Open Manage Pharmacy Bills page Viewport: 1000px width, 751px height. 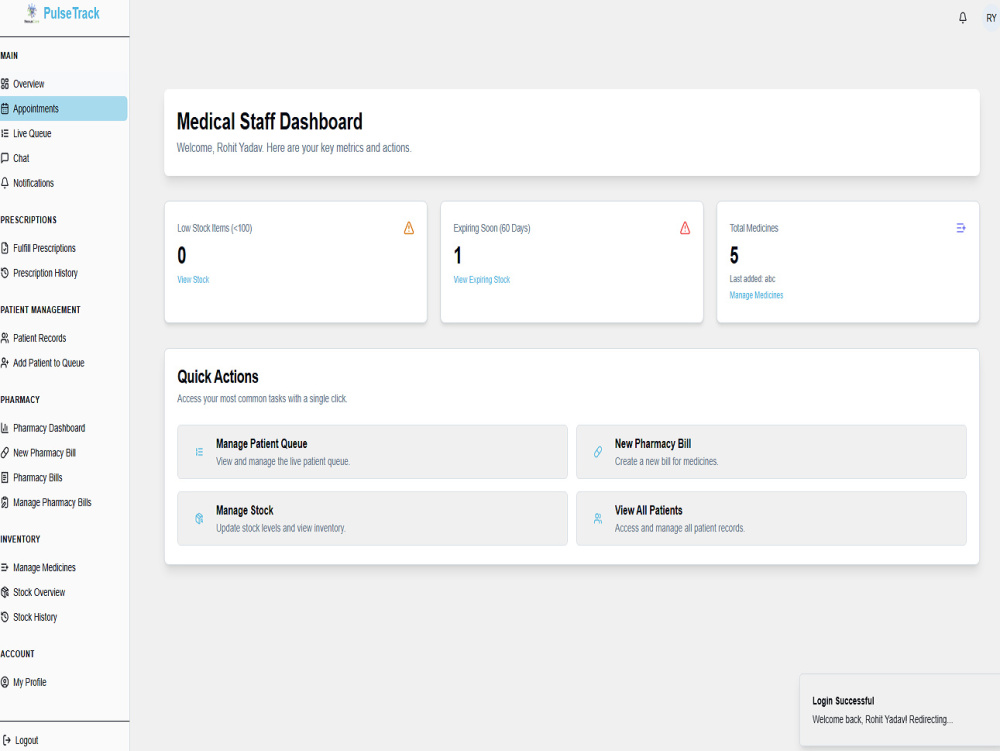[x=63, y=502]
